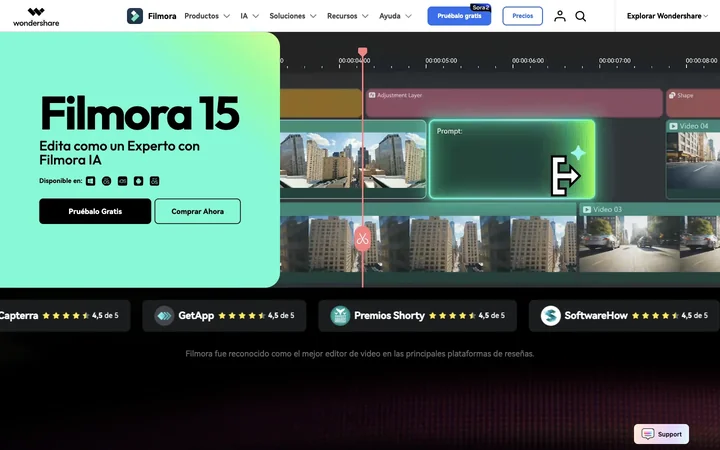Screen dimensions: 720x450
Task: Click the 00:00:05:00 timeline ruler label
Action: click(x=441, y=61)
